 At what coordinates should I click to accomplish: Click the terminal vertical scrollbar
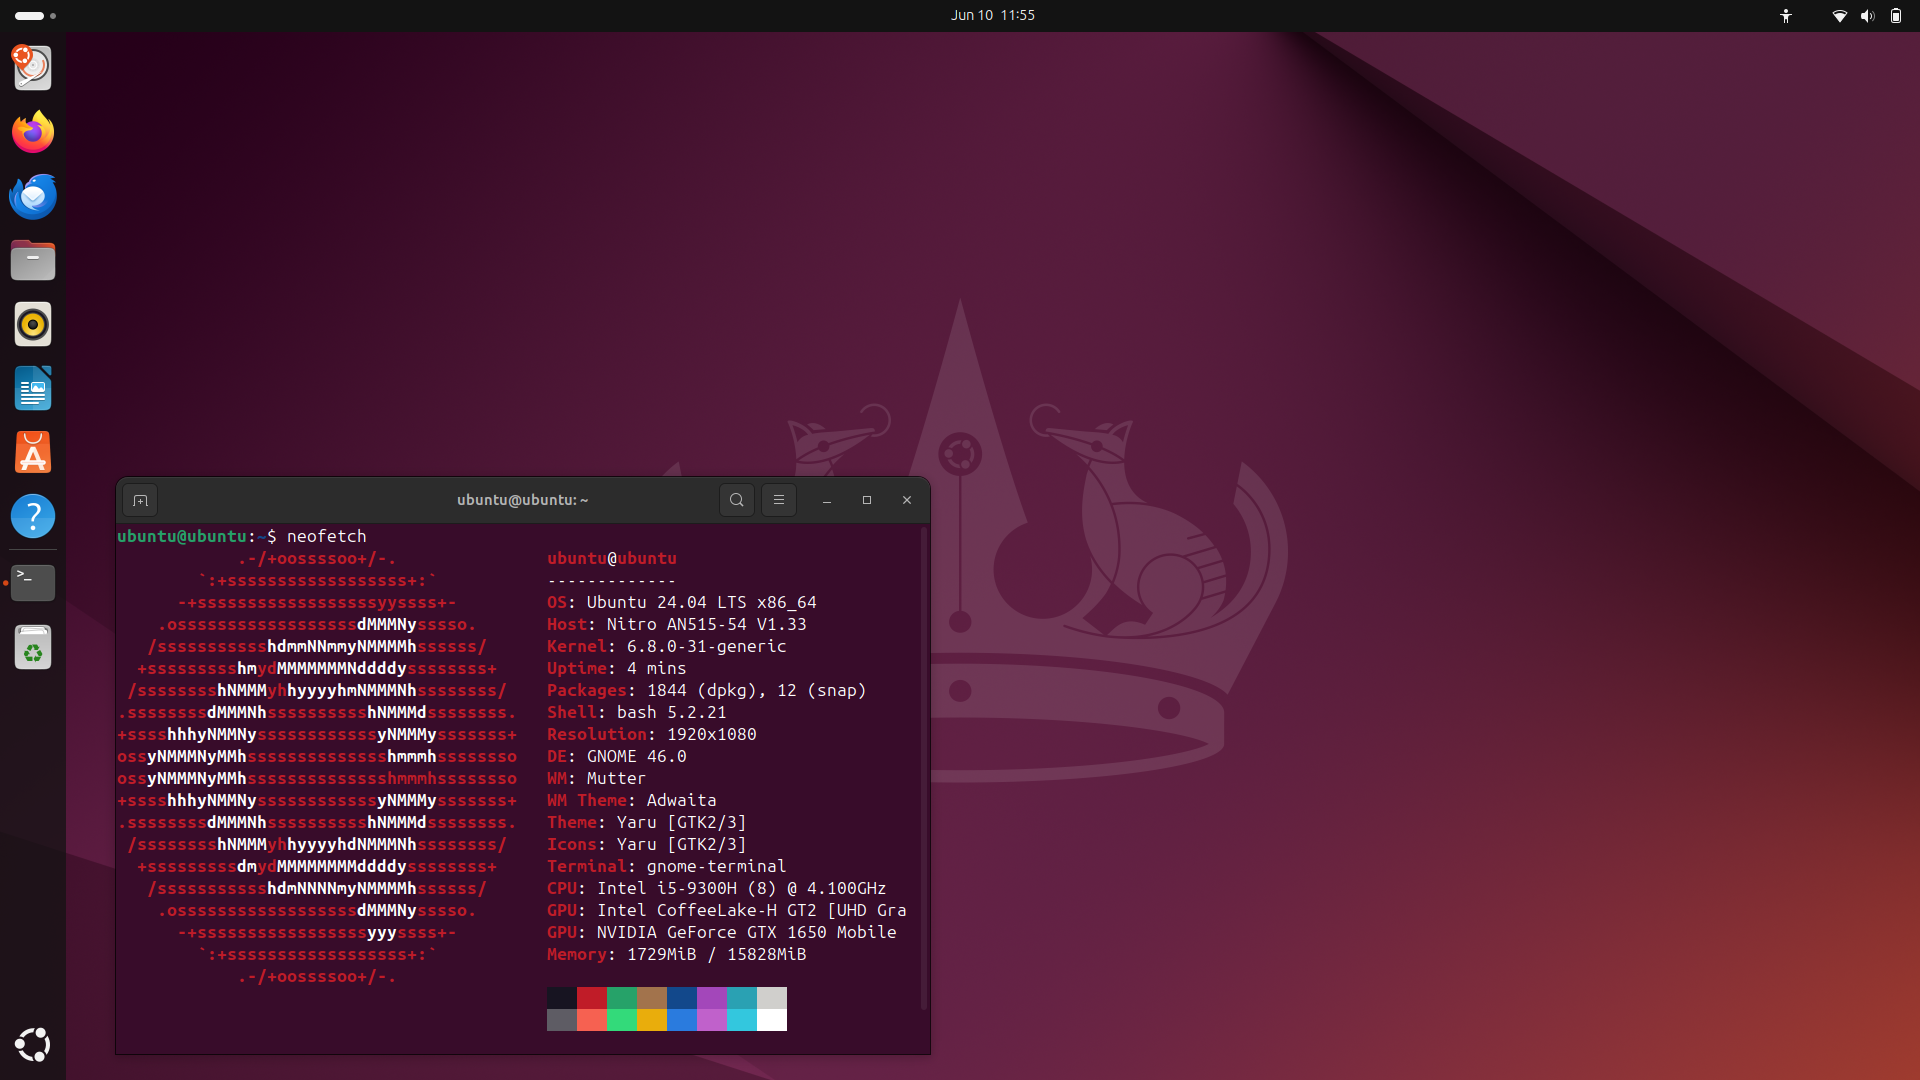tap(924, 768)
